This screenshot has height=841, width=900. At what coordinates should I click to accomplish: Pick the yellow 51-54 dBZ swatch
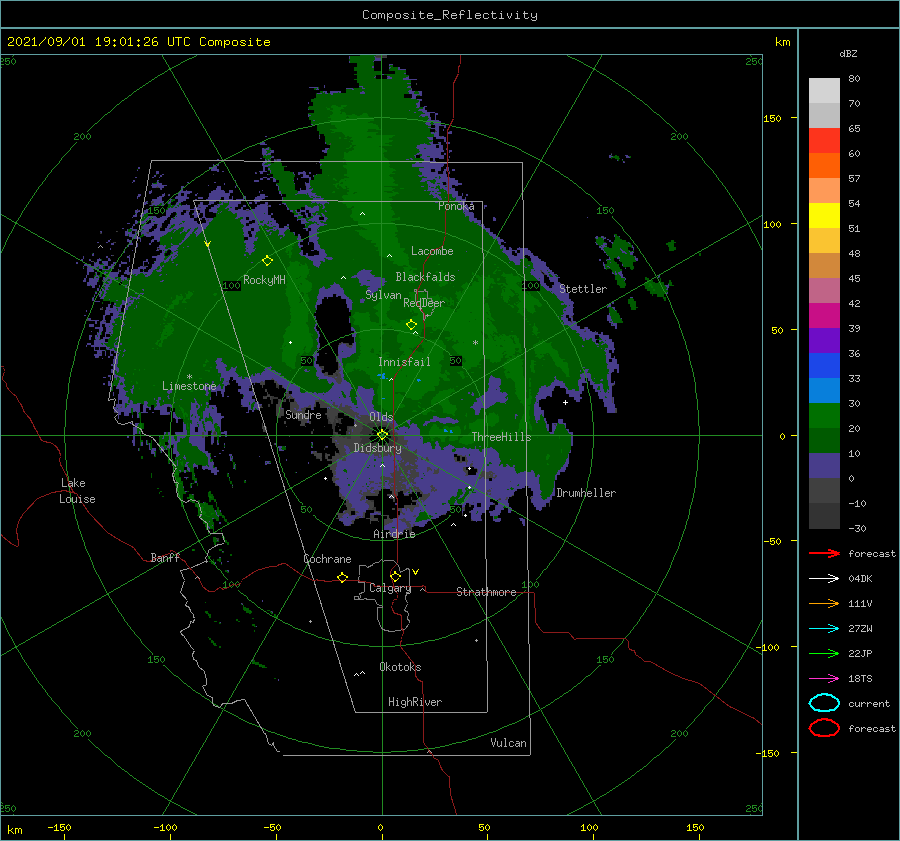coord(824,216)
